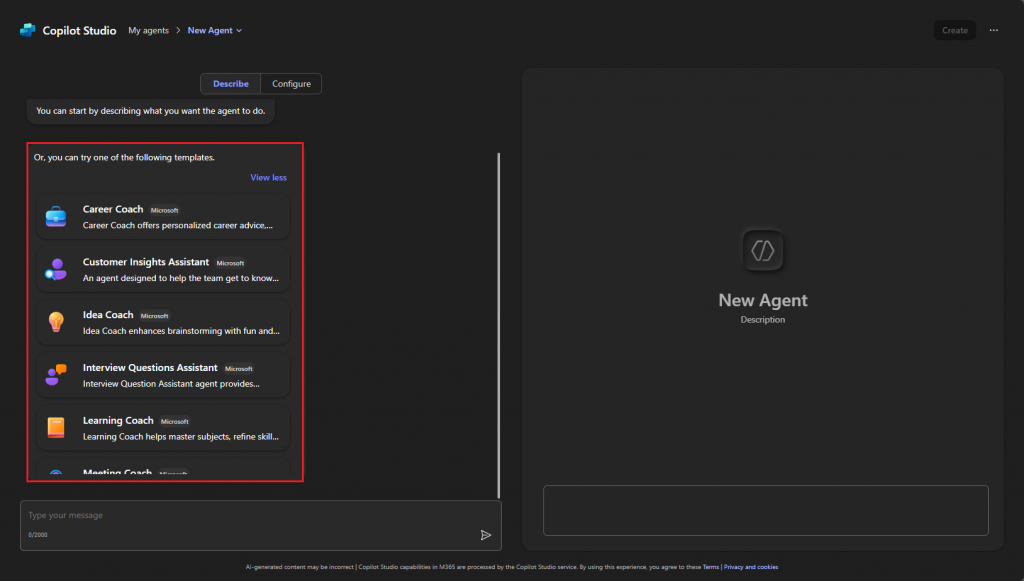The height and width of the screenshot is (581, 1024).
Task: Expand the New Agent breadcrumb dropdown
Action: pyautogui.click(x=215, y=31)
